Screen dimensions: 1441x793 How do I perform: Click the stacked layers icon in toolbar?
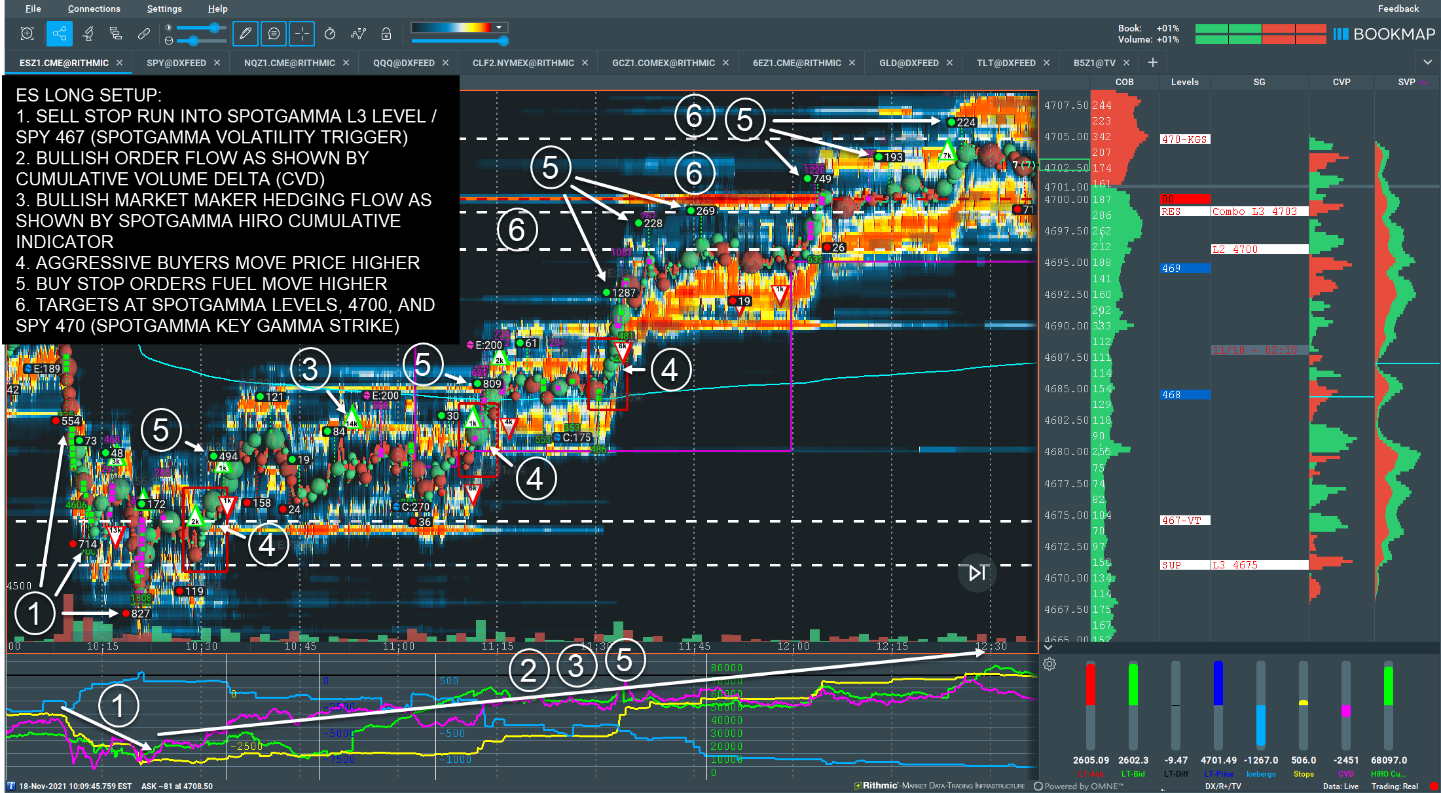[x=116, y=33]
